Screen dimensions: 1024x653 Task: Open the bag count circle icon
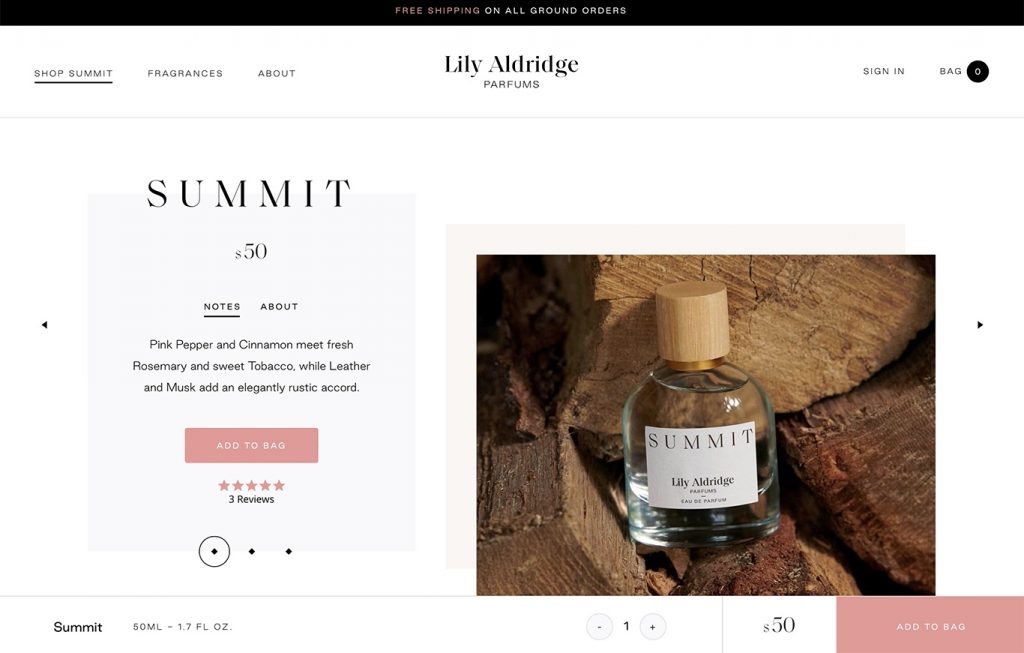click(978, 72)
